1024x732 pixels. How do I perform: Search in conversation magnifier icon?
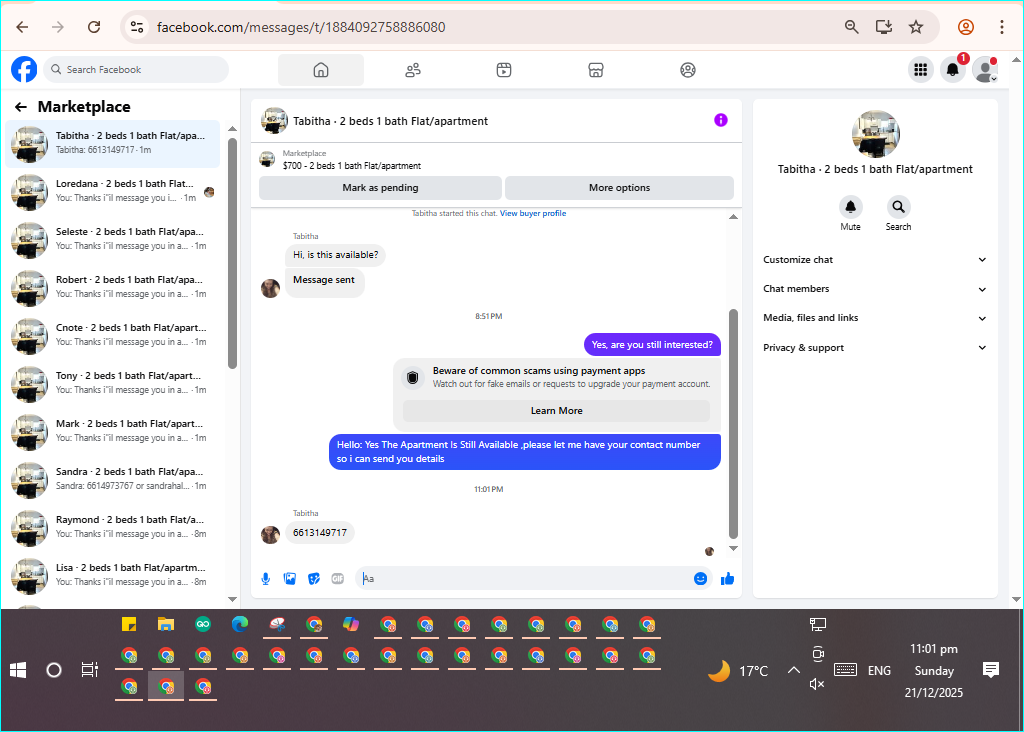point(899,207)
